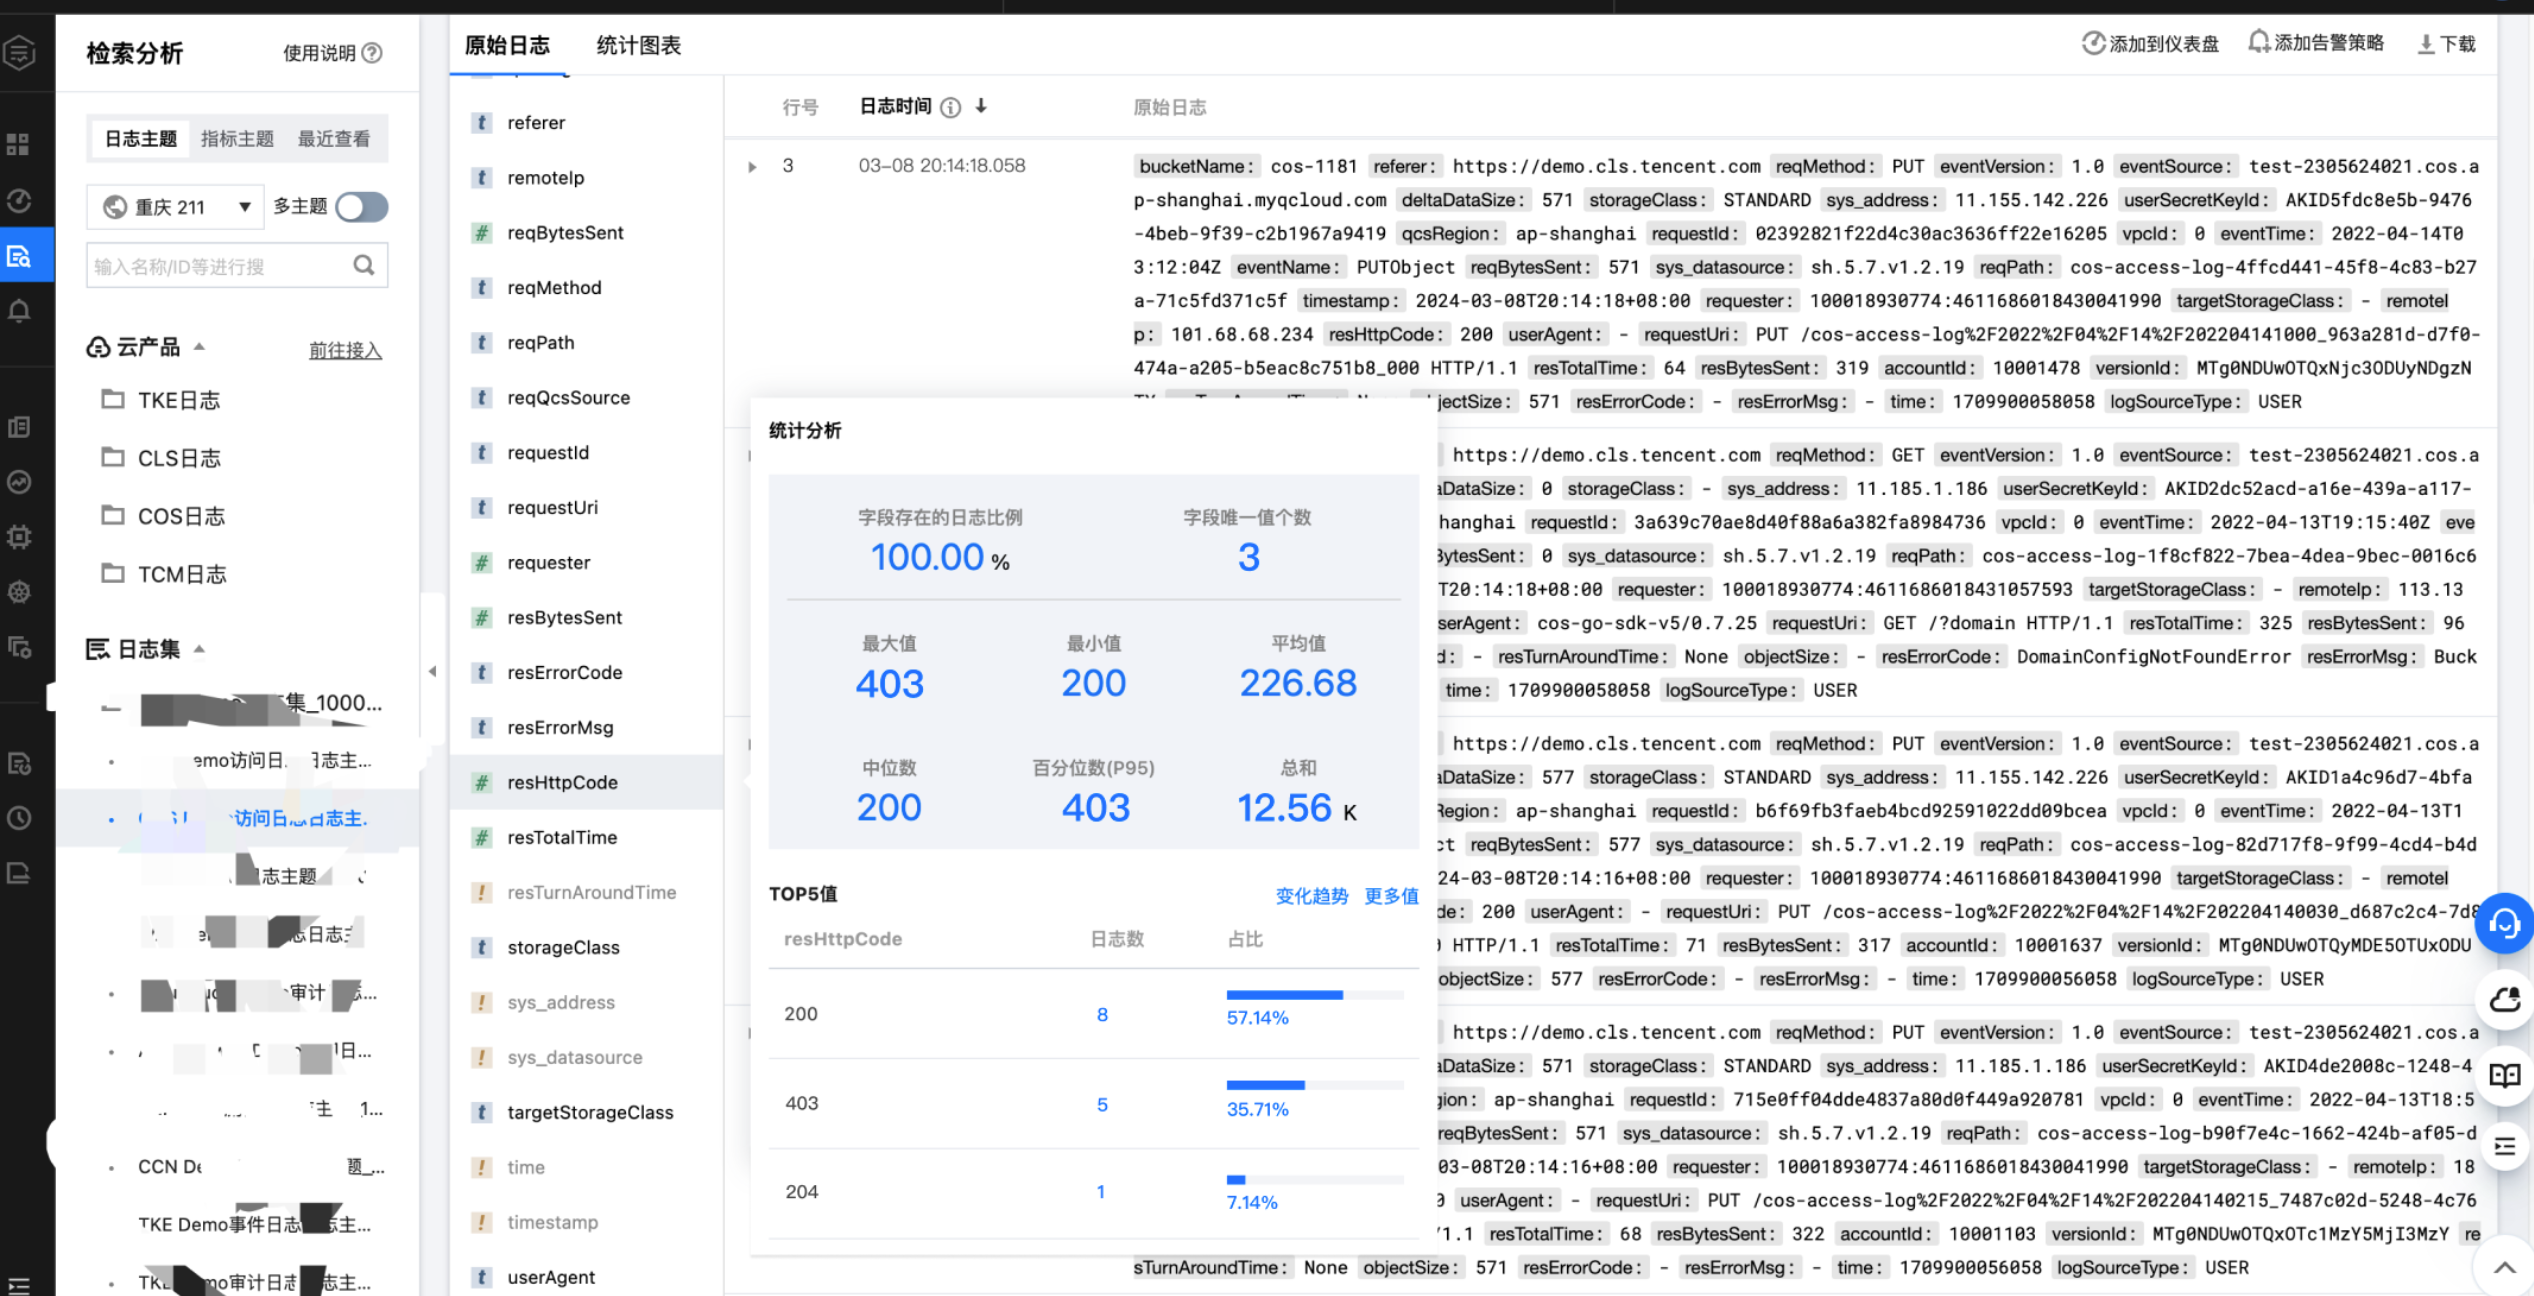Toggle the 多主题 switch
Image resolution: width=2534 pixels, height=1296 pixels.
362,207
